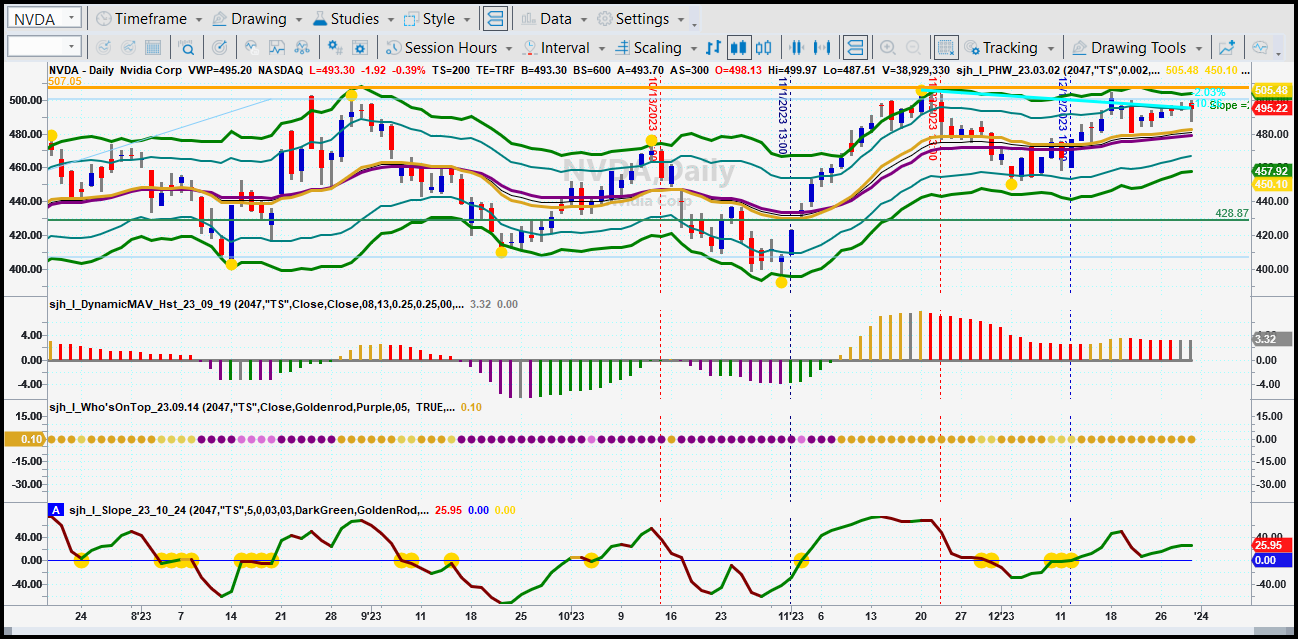Click the Style dashed-box icon

point(411,19)
